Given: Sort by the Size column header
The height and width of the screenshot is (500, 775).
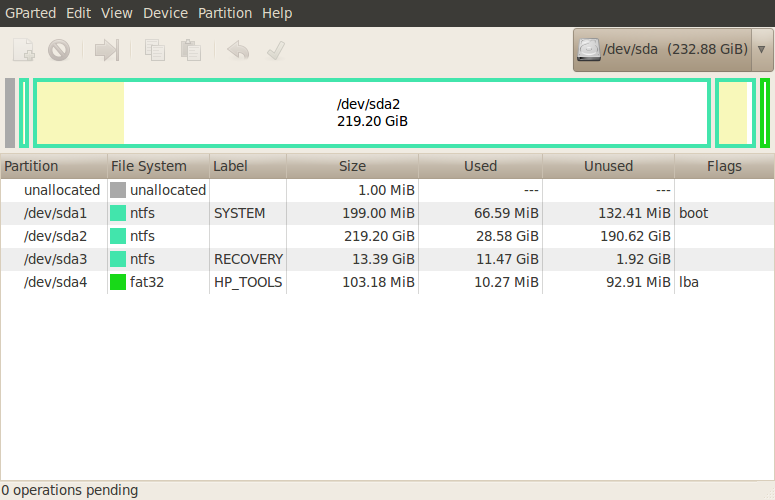Looking at the screenshot, I should tap(352, 166).
